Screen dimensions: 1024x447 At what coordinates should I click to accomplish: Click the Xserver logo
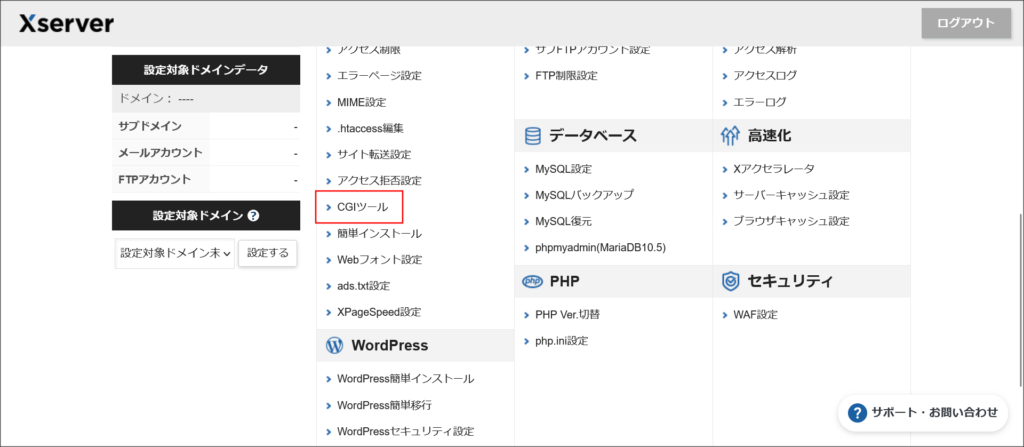(x=66, y=24)
